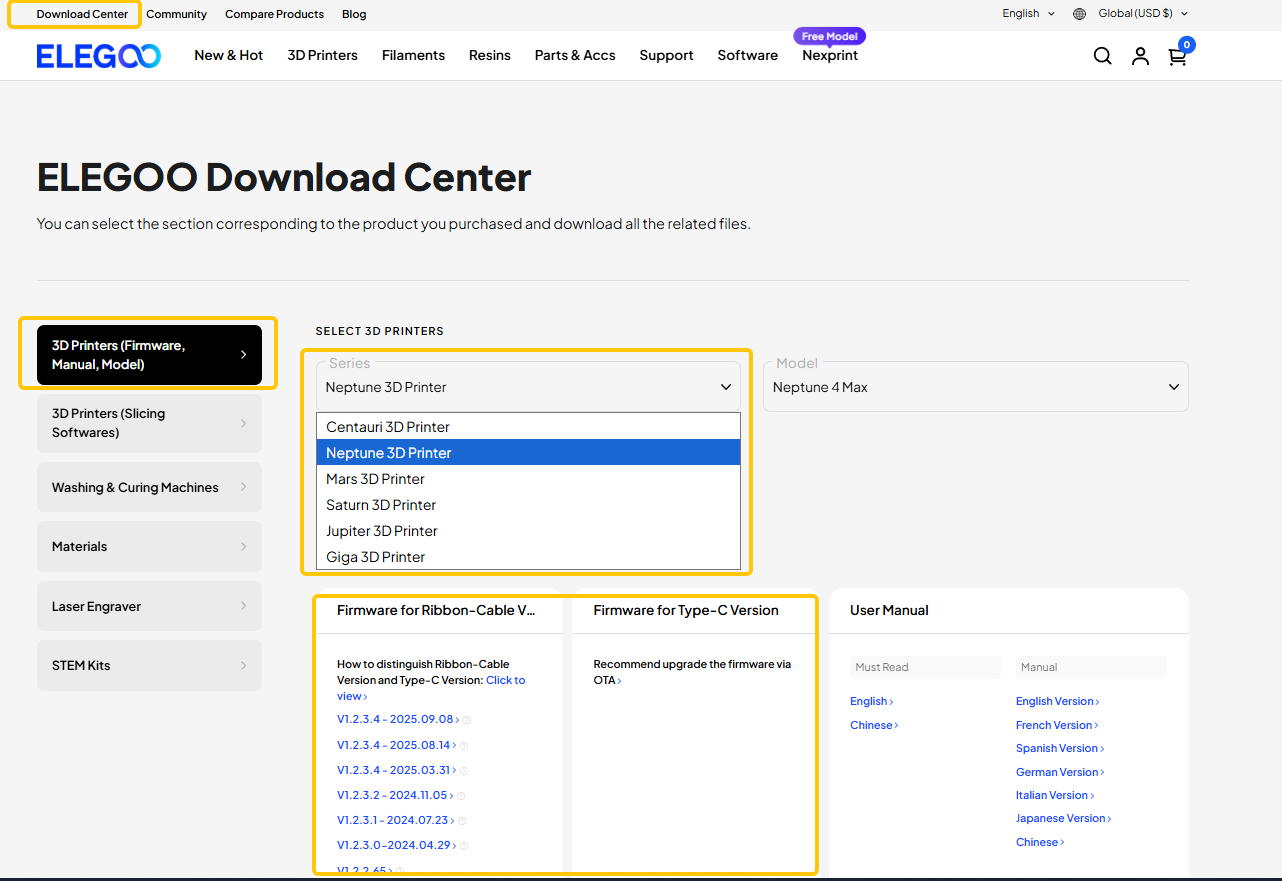
Task: Open the Blog menu item
Action: [354, 14]
